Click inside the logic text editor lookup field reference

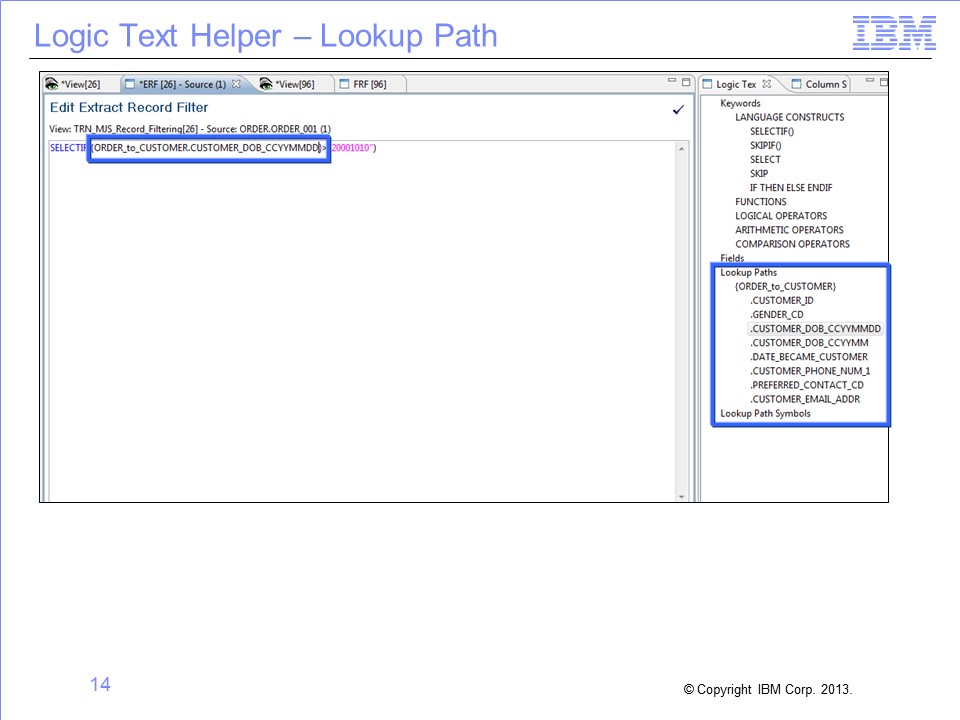click(208, 148)
